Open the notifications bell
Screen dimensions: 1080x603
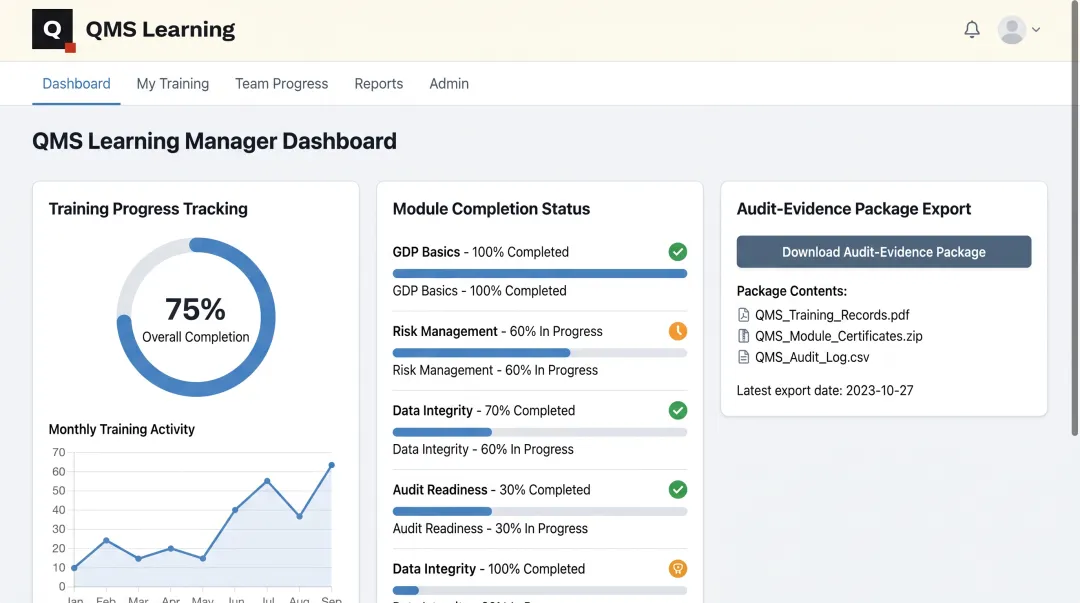tap(972, 30)
